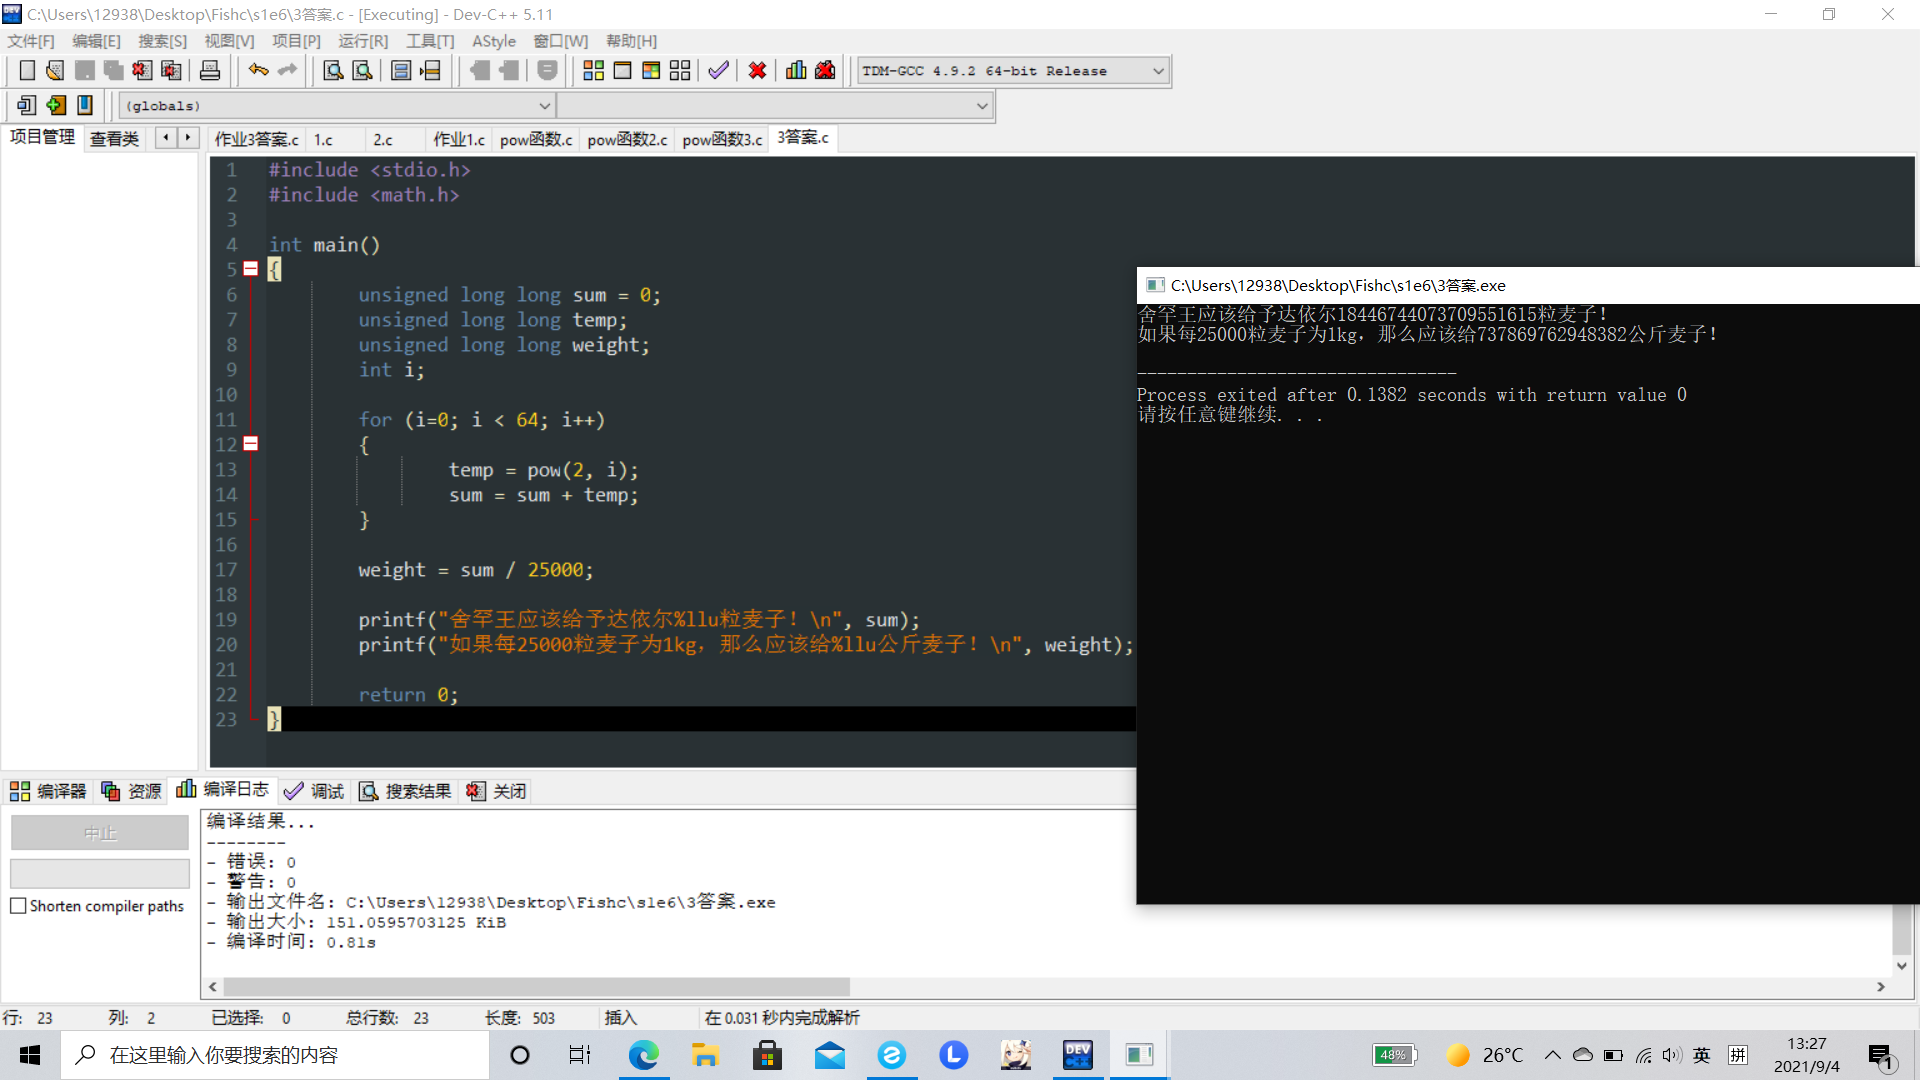Open the 文件[F] menu
The width and height of the screenshot is (1920, 1080).
pos(31,41)
